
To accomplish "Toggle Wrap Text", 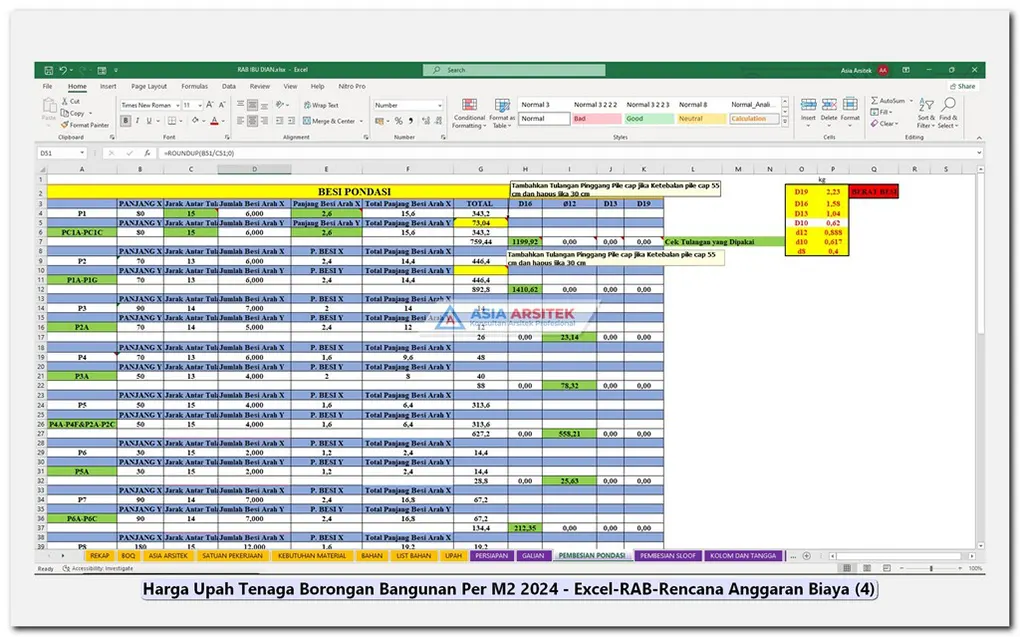I will (321, 105).
